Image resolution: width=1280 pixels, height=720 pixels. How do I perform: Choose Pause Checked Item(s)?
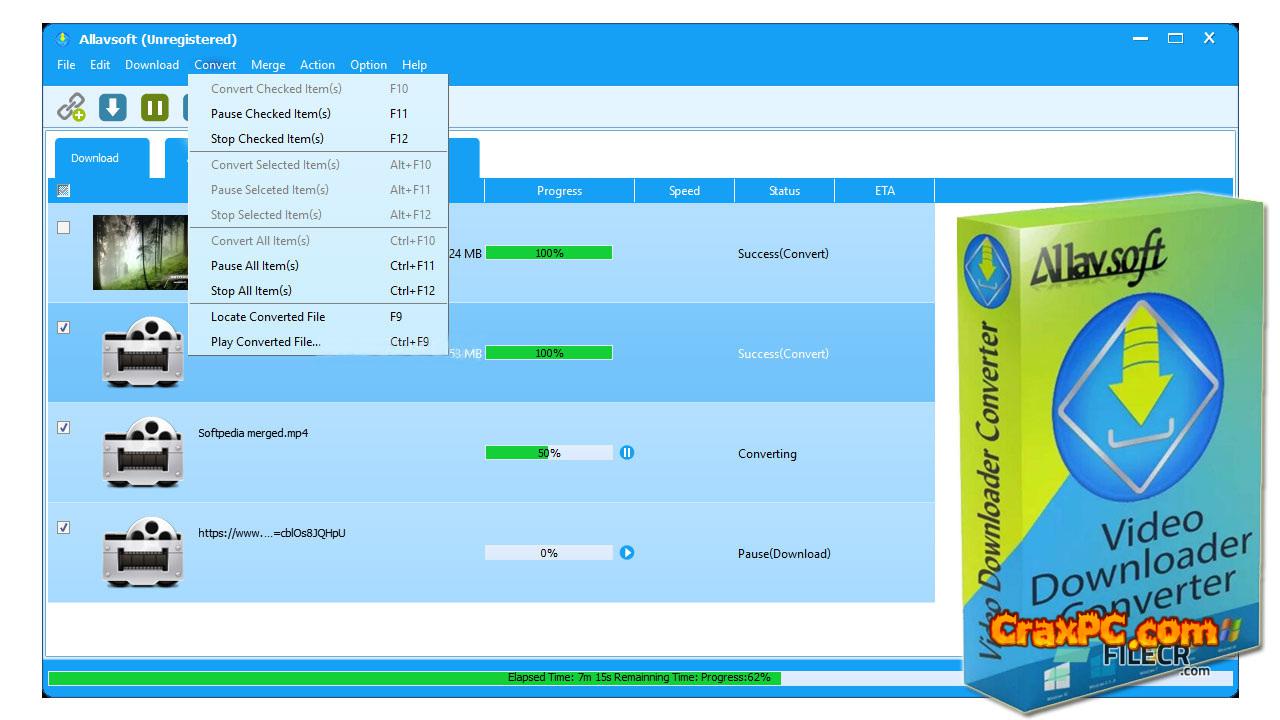(318, 114)
